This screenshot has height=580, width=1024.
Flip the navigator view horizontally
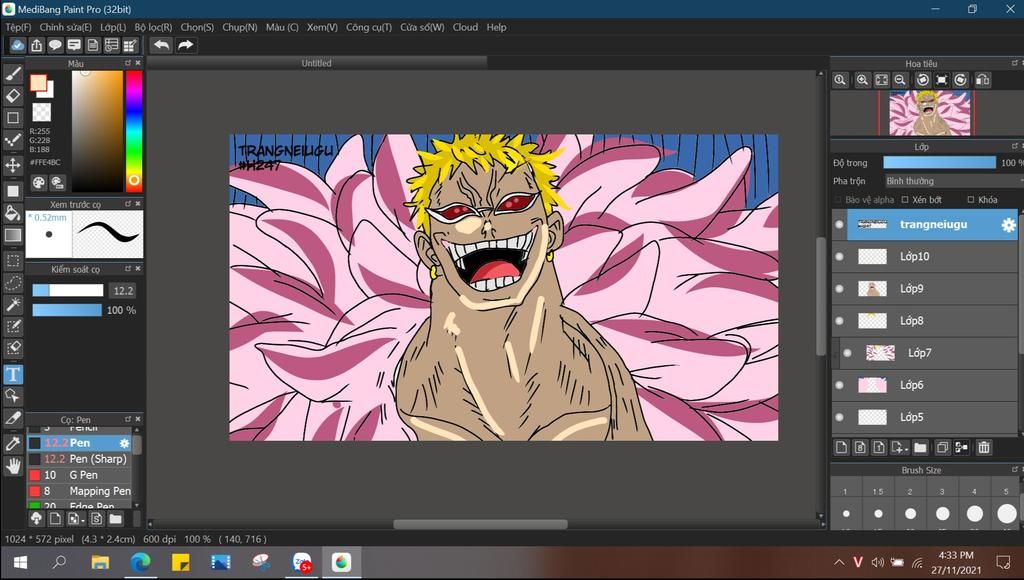982,80
